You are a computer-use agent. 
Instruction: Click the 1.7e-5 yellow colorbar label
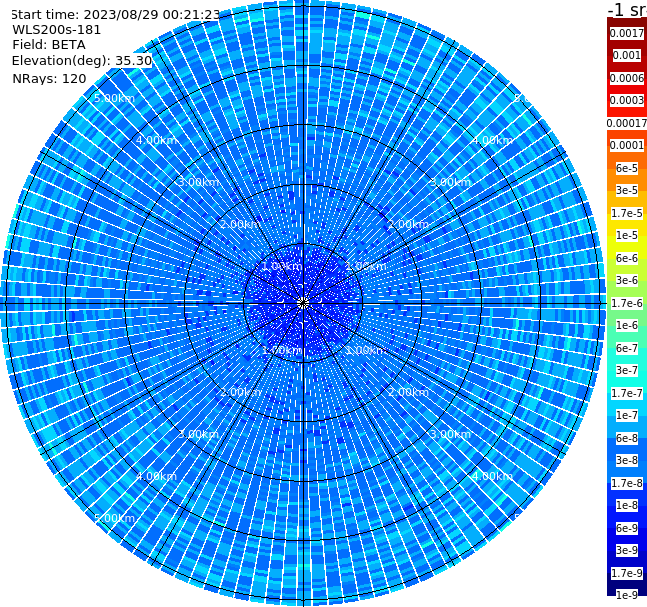tap(626, 213)
